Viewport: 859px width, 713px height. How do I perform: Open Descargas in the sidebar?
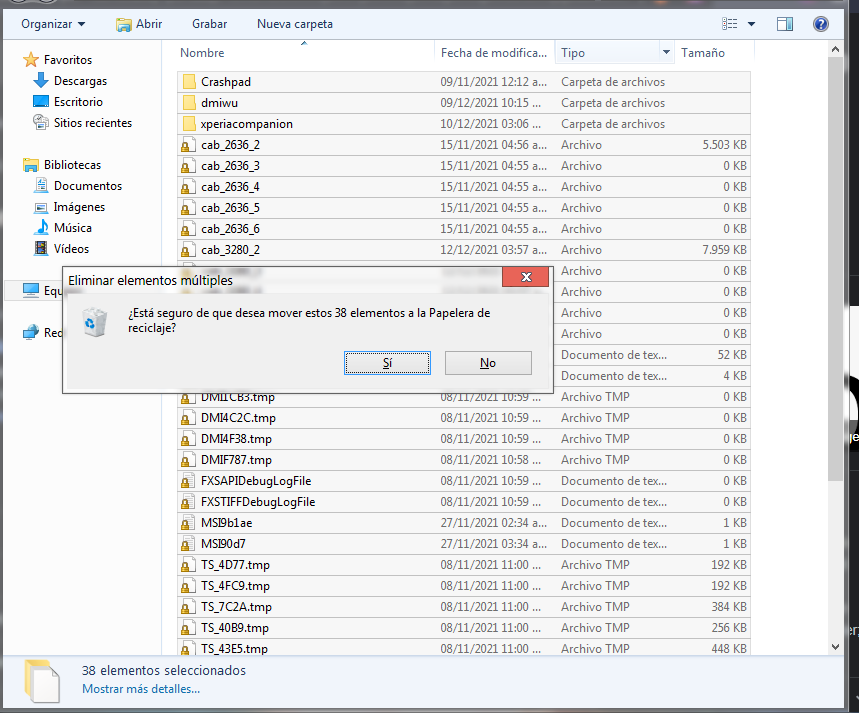pos(80,81)
